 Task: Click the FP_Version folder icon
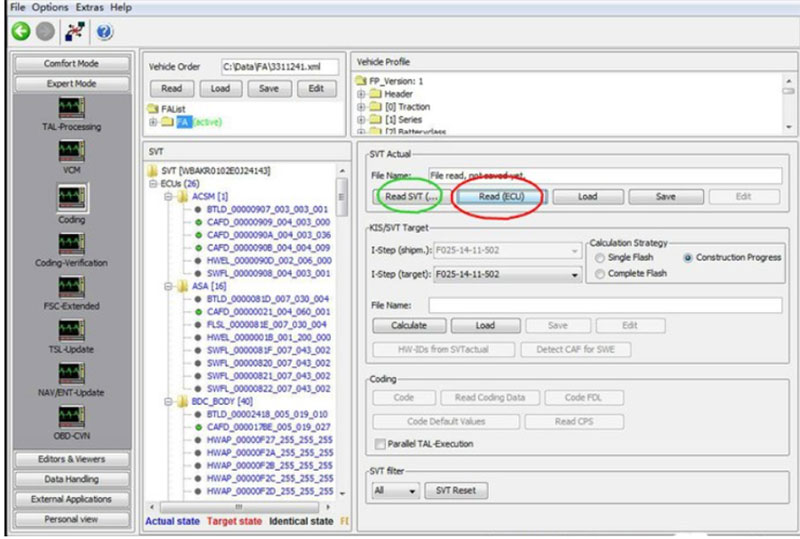pos(361,81)
